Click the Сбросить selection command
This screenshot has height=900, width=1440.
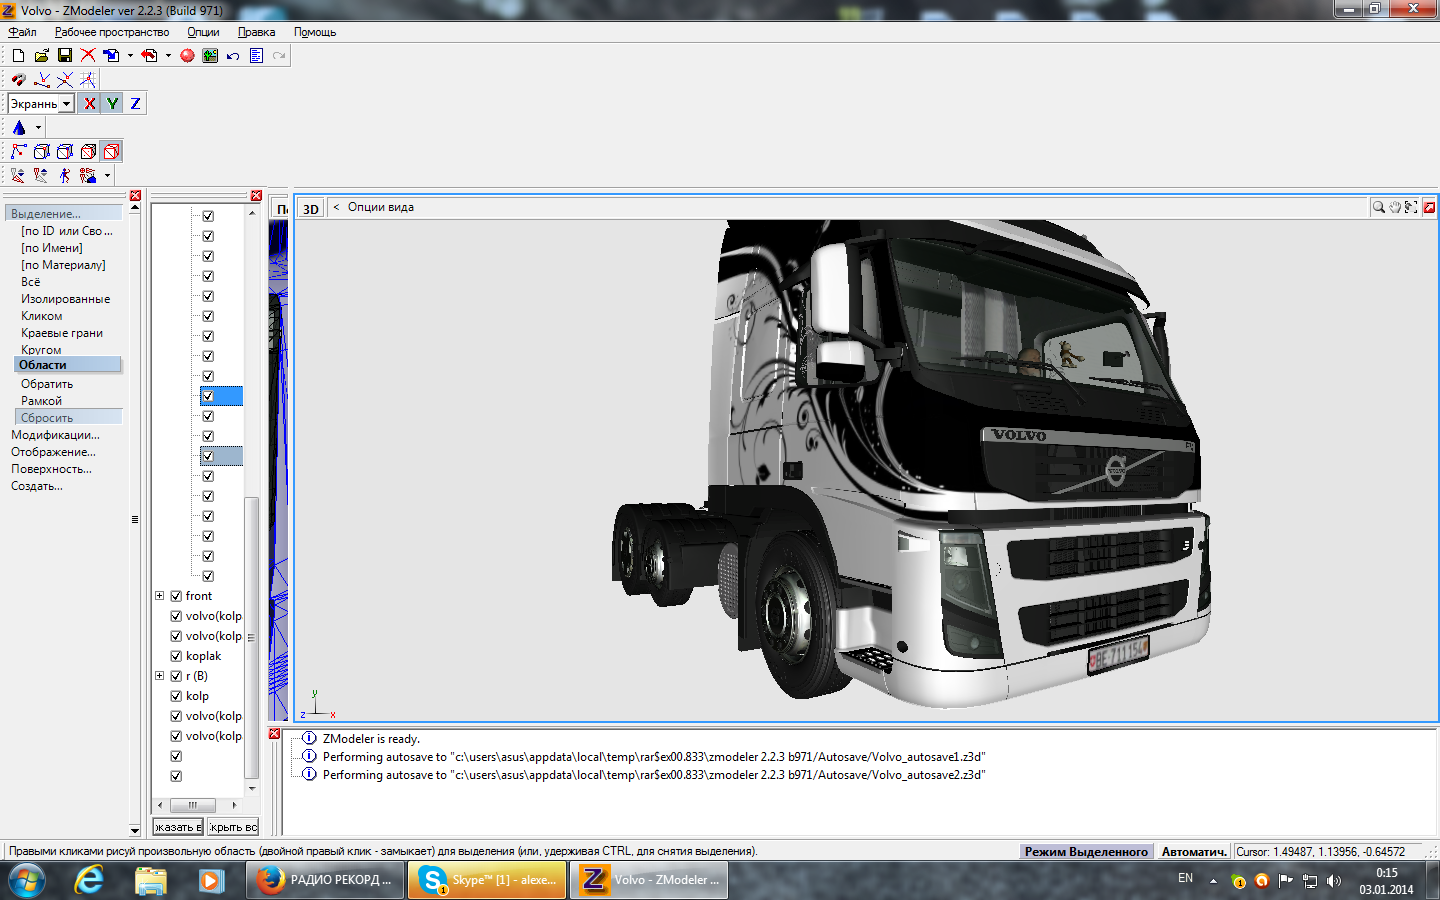click(47, 418)
